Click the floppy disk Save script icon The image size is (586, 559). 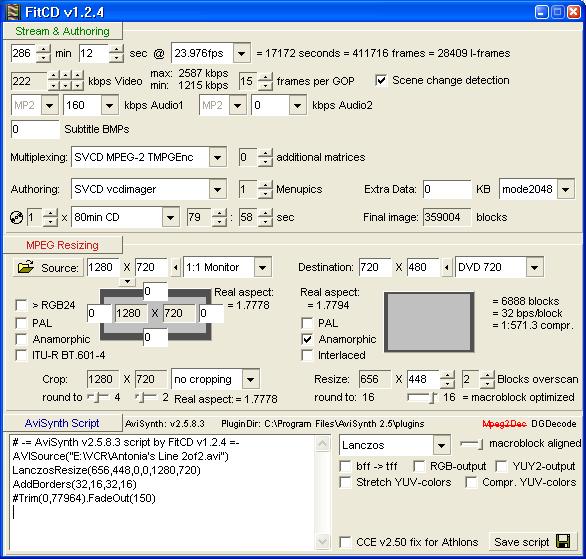coord(563,541)
